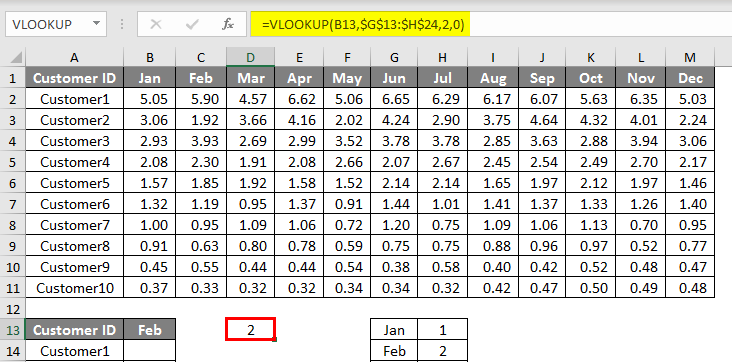Click the Customer1 cell in row 14

click(x=75, y=351)
